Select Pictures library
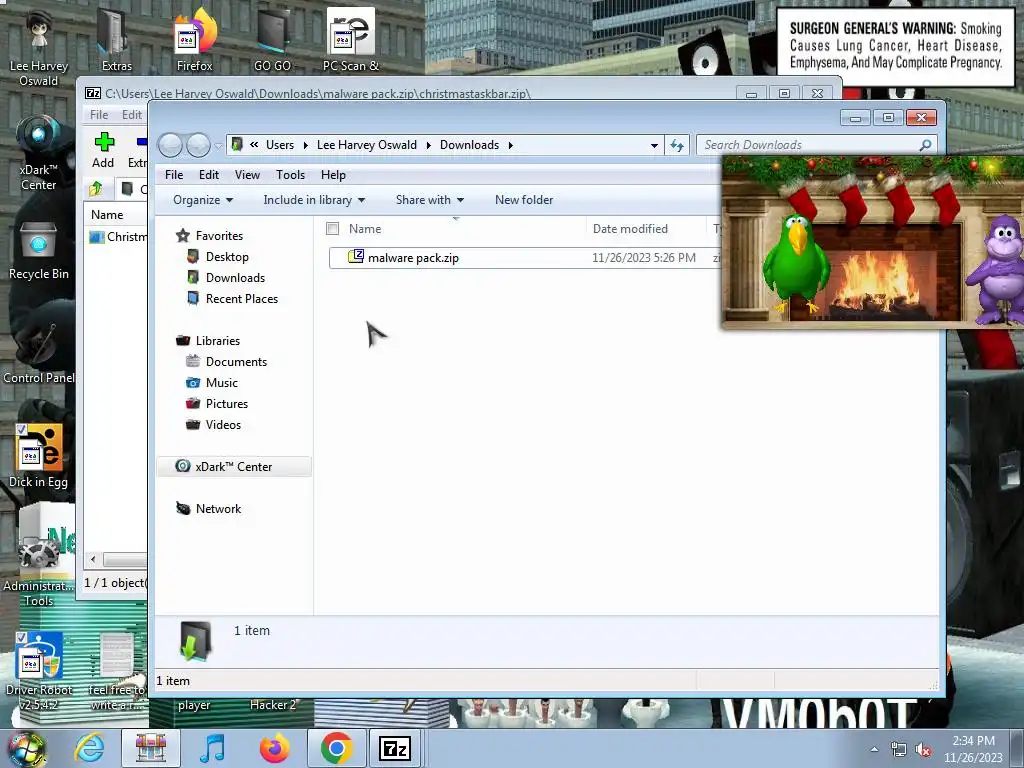 [x=227, y=404]
